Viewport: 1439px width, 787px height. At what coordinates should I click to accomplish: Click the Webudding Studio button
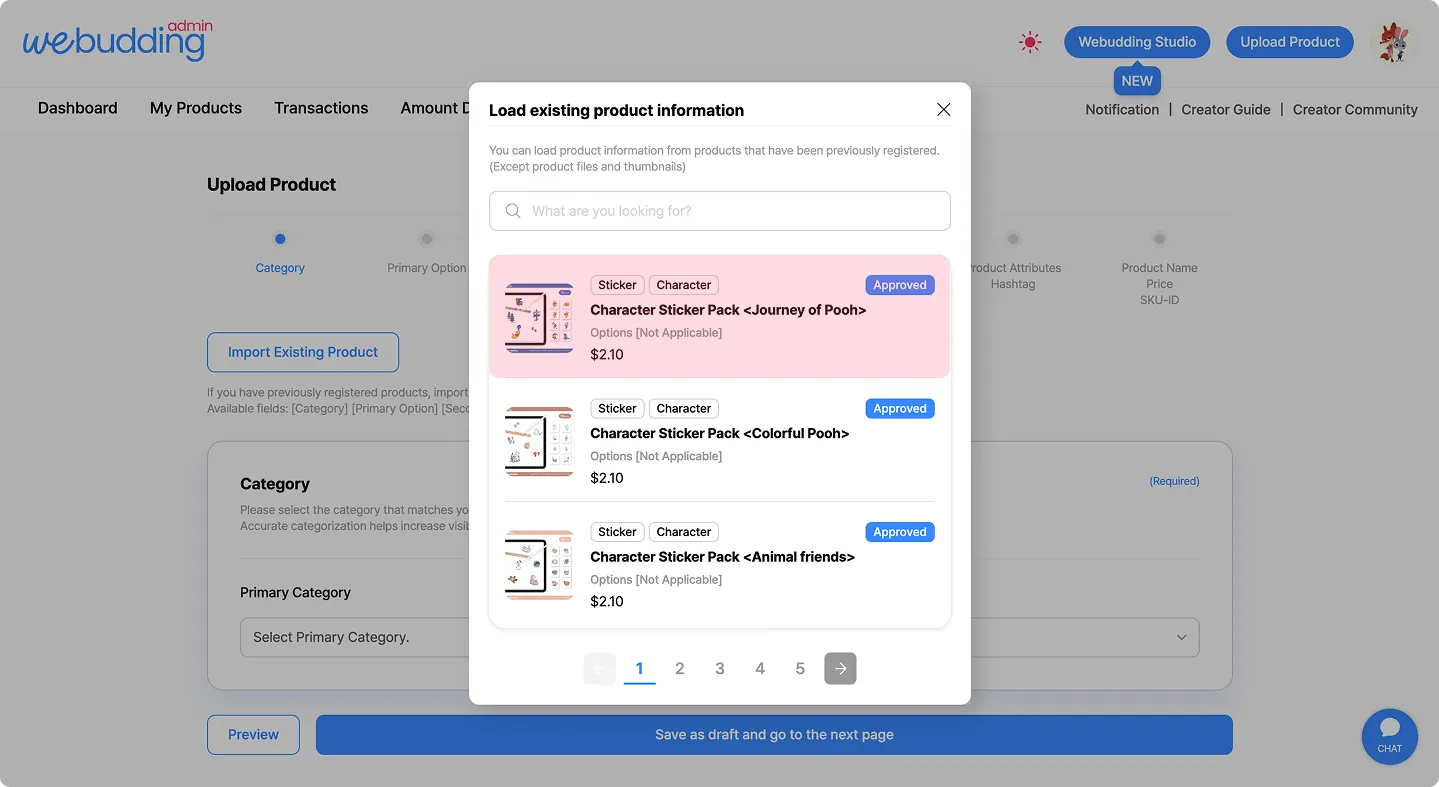(1137, 42)
